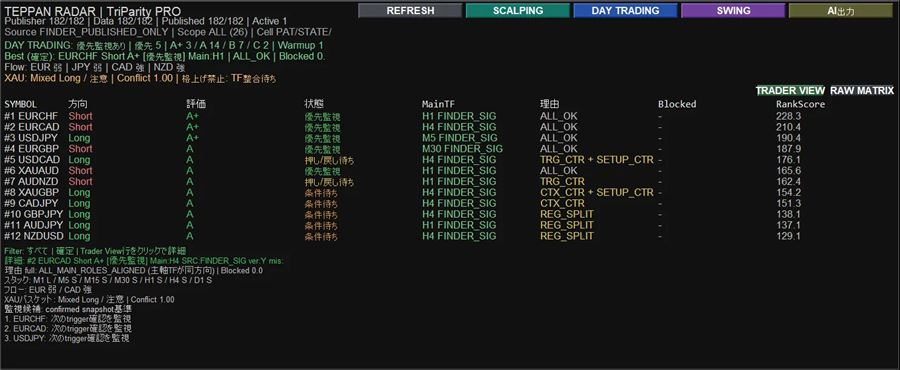Screen dimensions: 900x370
Task: Click Long direction of NZDUSD row
Action: coord(79,236)
